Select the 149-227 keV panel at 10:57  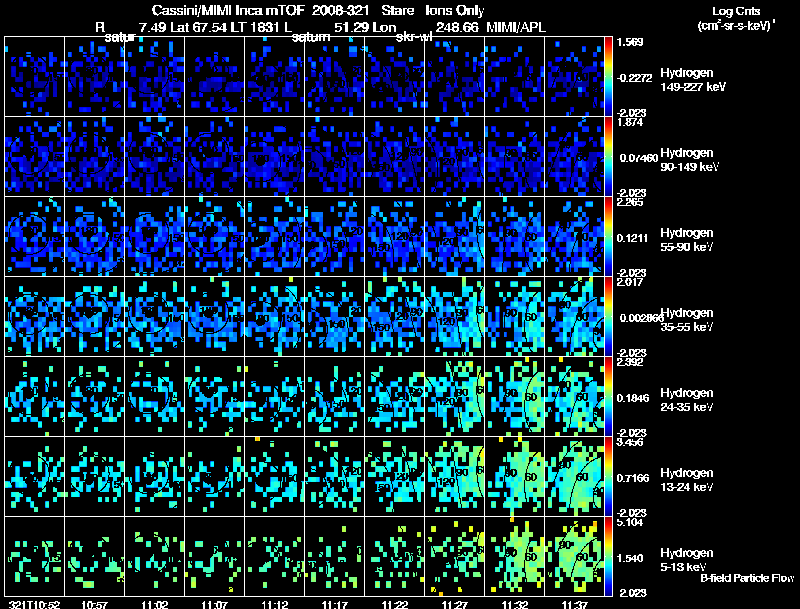[94, 77]
